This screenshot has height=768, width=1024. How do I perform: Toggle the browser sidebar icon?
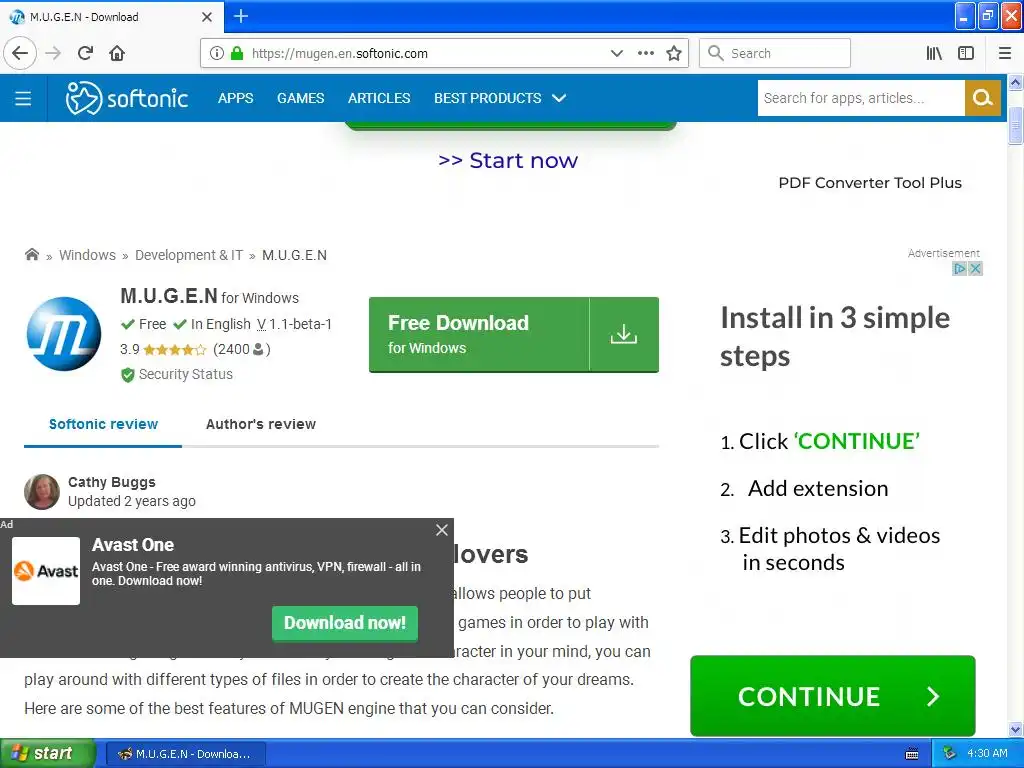pyautogui.click(x=966, y=53)
